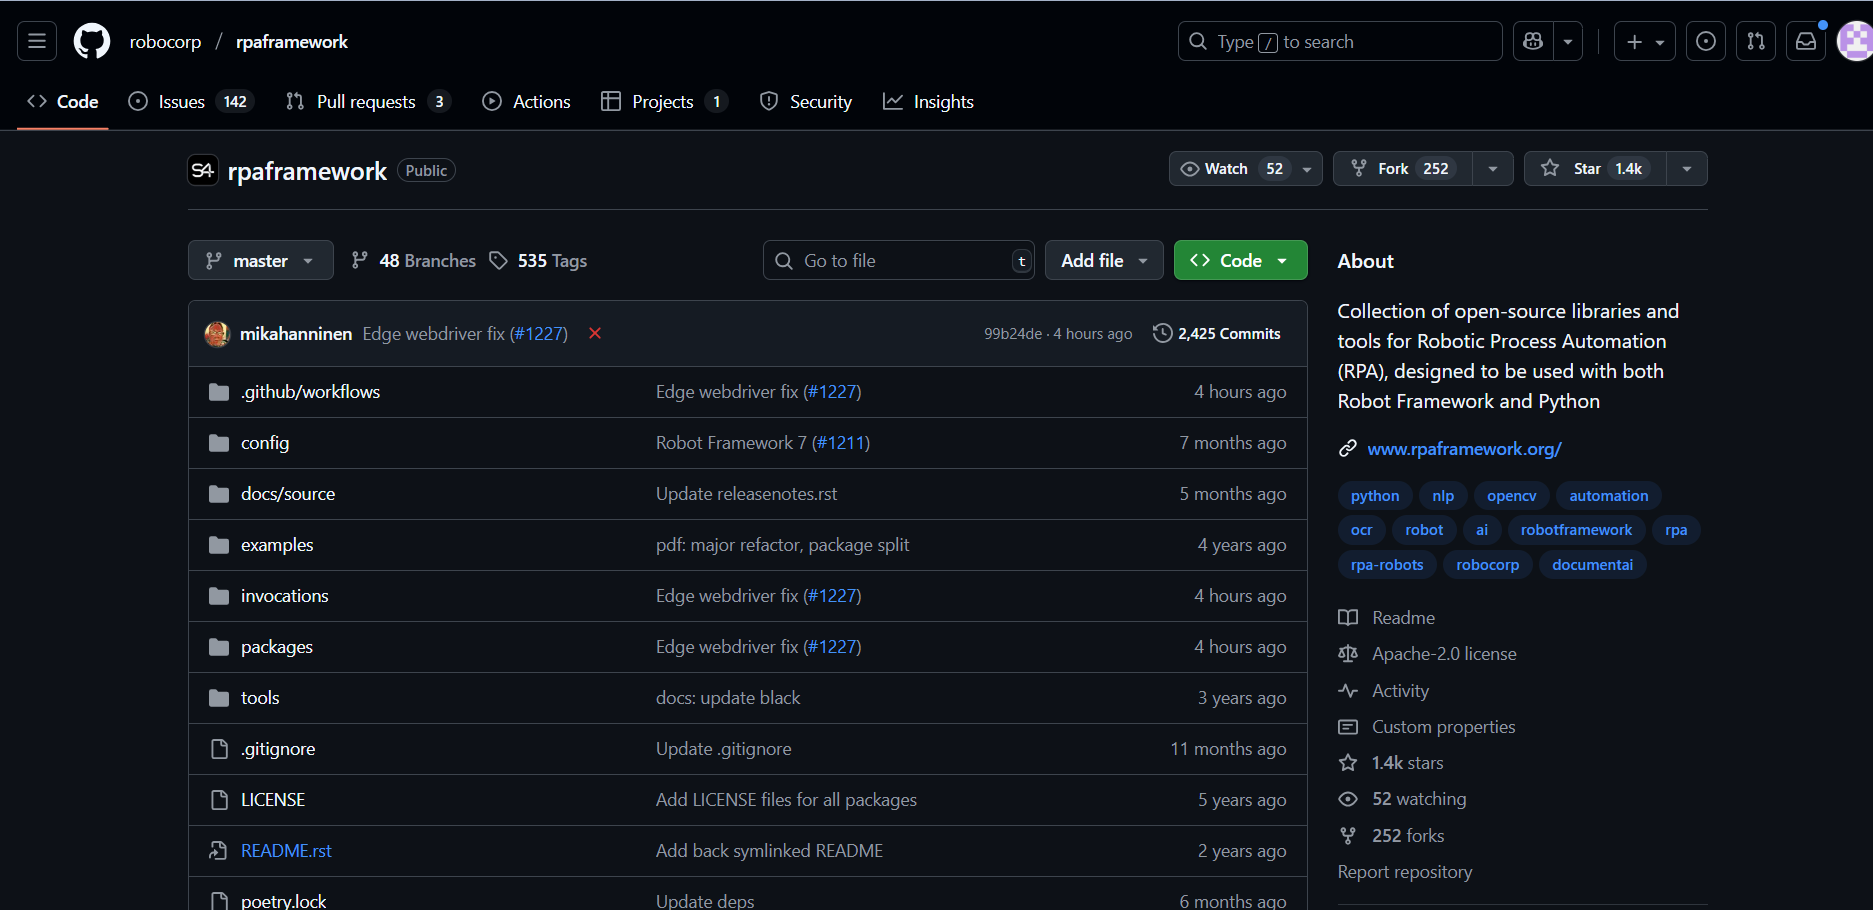
Task: Click the .gitignore file icon
Action: coord(219,748)
